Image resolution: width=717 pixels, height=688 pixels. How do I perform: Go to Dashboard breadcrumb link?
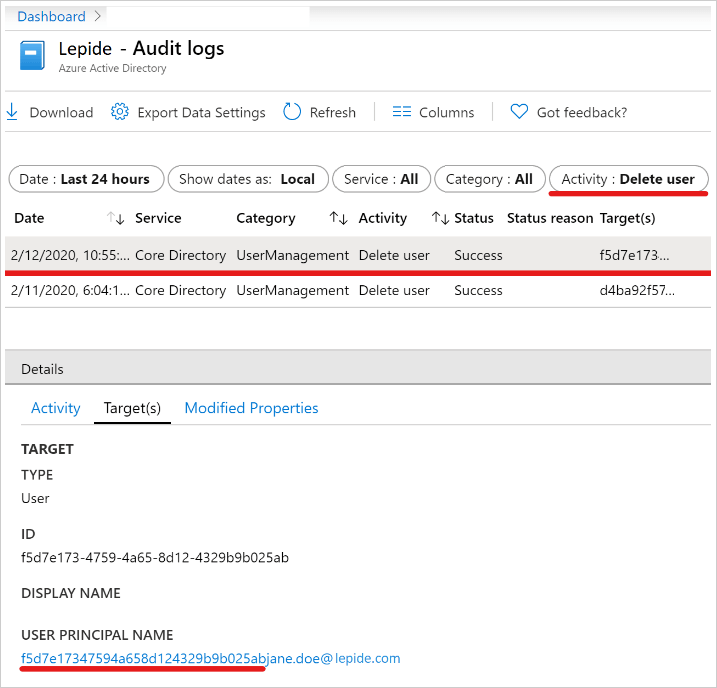click(x=51, y=16)
